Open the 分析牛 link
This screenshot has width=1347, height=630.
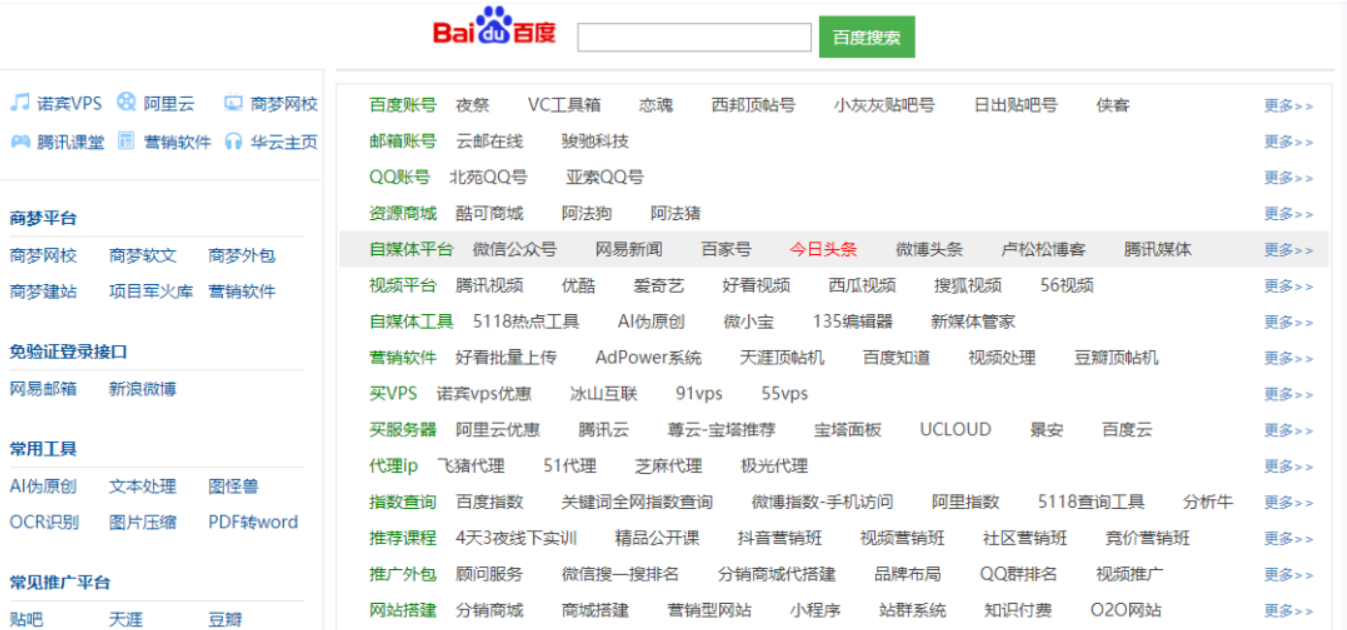tap(1208, 502)
